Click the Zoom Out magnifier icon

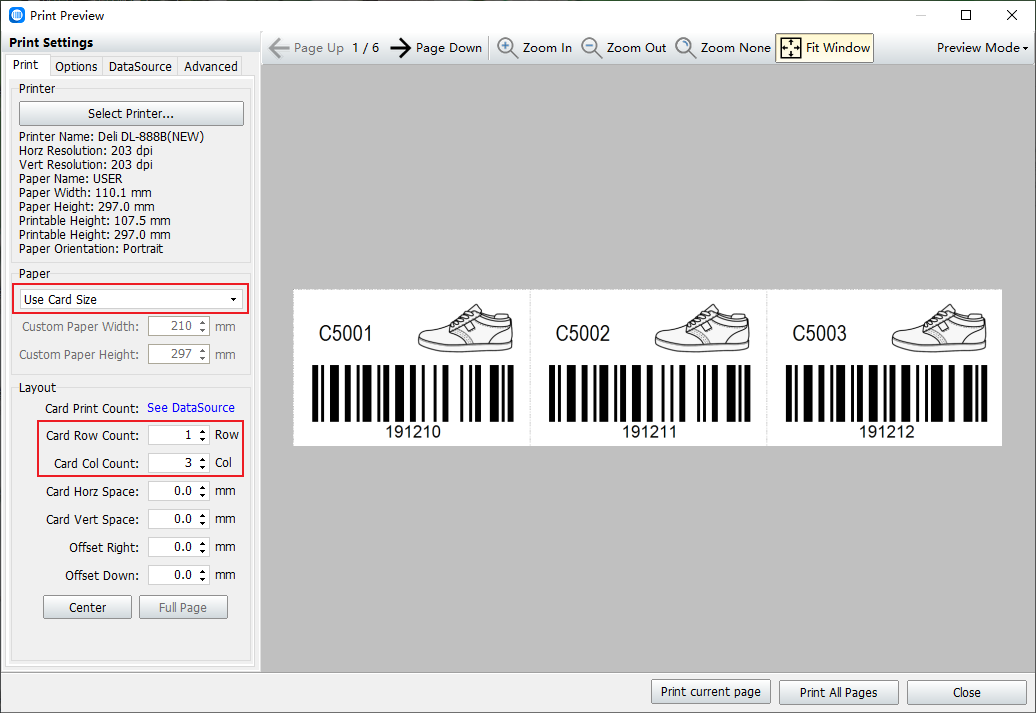(591, 48)
